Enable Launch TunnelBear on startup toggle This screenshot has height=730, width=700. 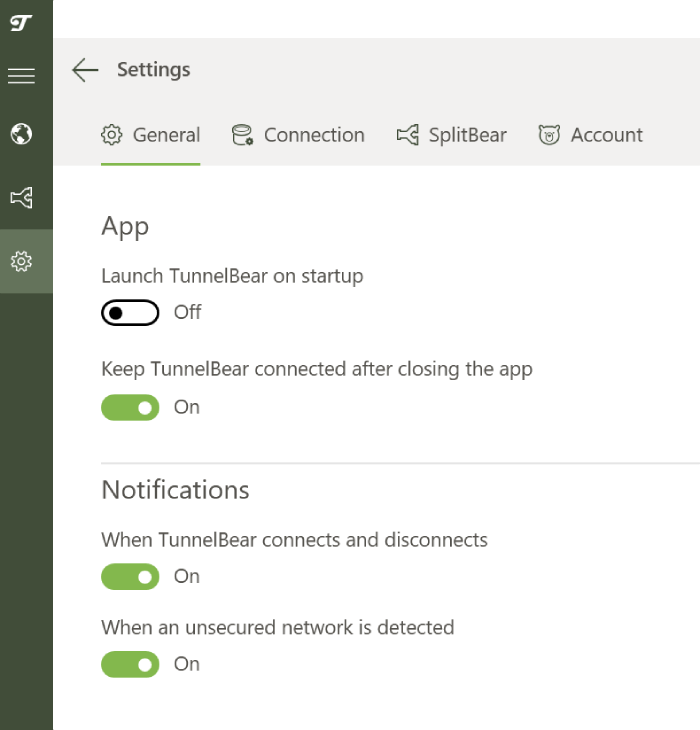click(x=130, y=313)
